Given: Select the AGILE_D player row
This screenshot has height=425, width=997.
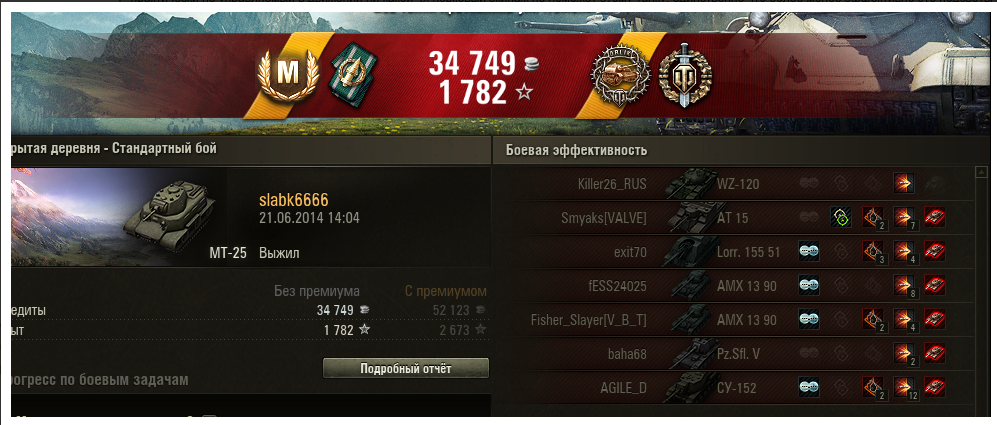Looking at the screenshot, I should click(732, 387).
